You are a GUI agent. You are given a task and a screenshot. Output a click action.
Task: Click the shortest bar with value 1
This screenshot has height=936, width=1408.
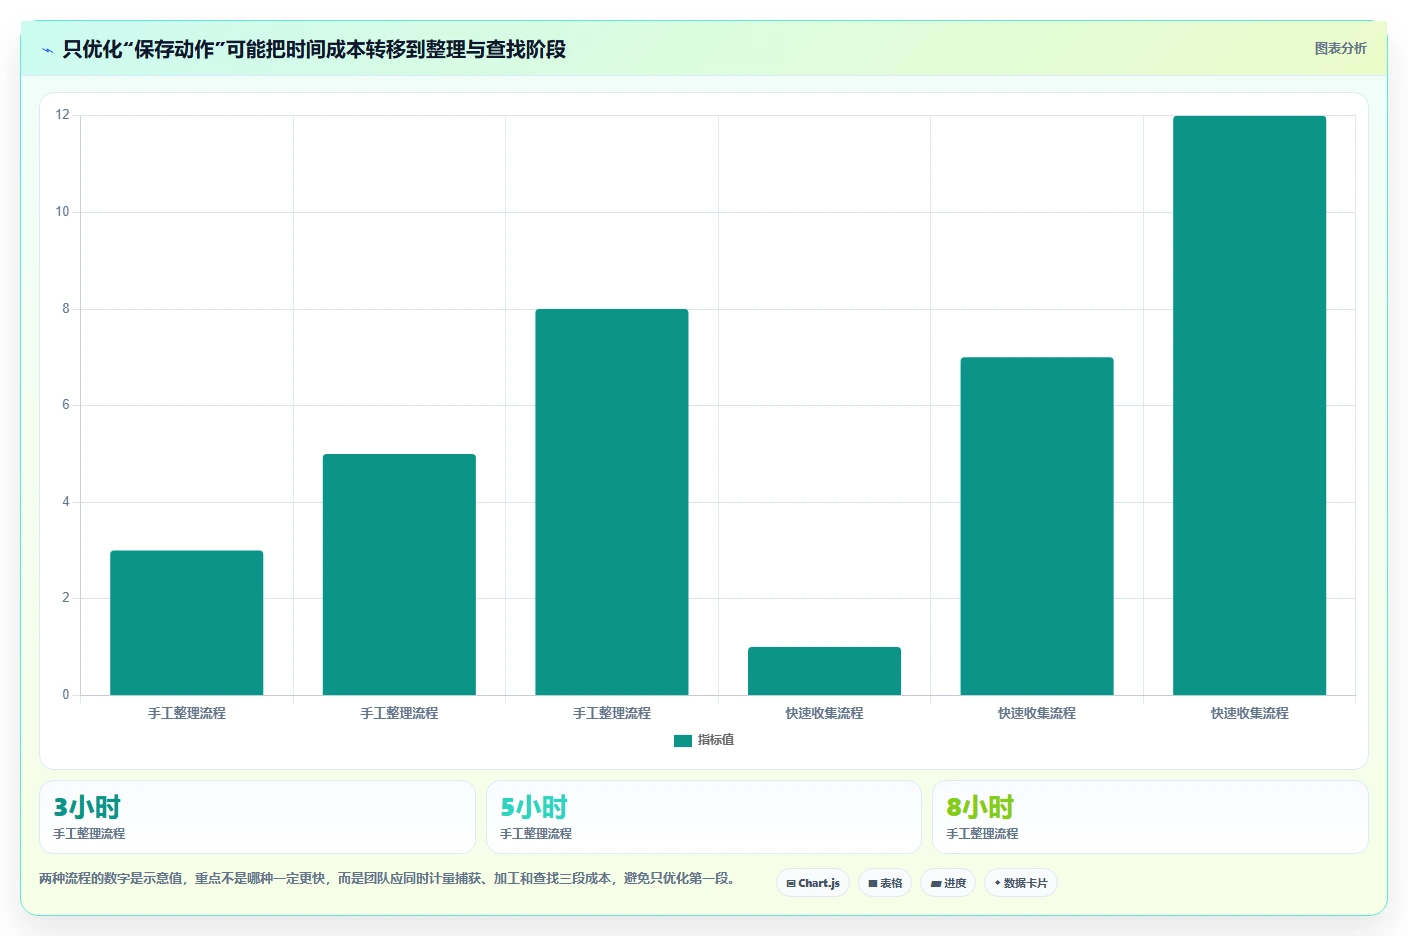tap(824, 671)
